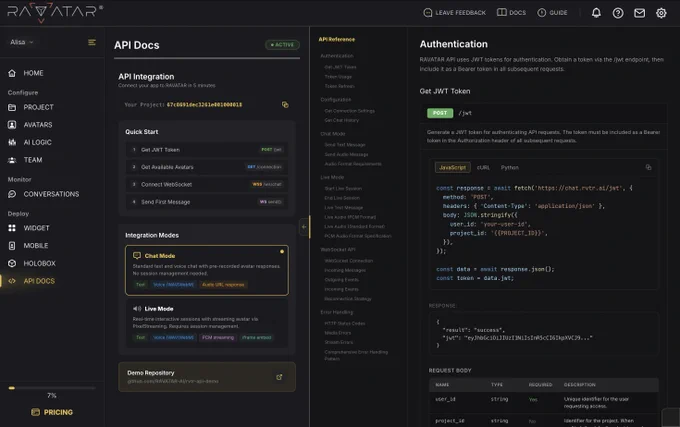Viewport: 680px width, 427px height.
Task: Open Configuration section in API Reference
Action: coord(336,100)
